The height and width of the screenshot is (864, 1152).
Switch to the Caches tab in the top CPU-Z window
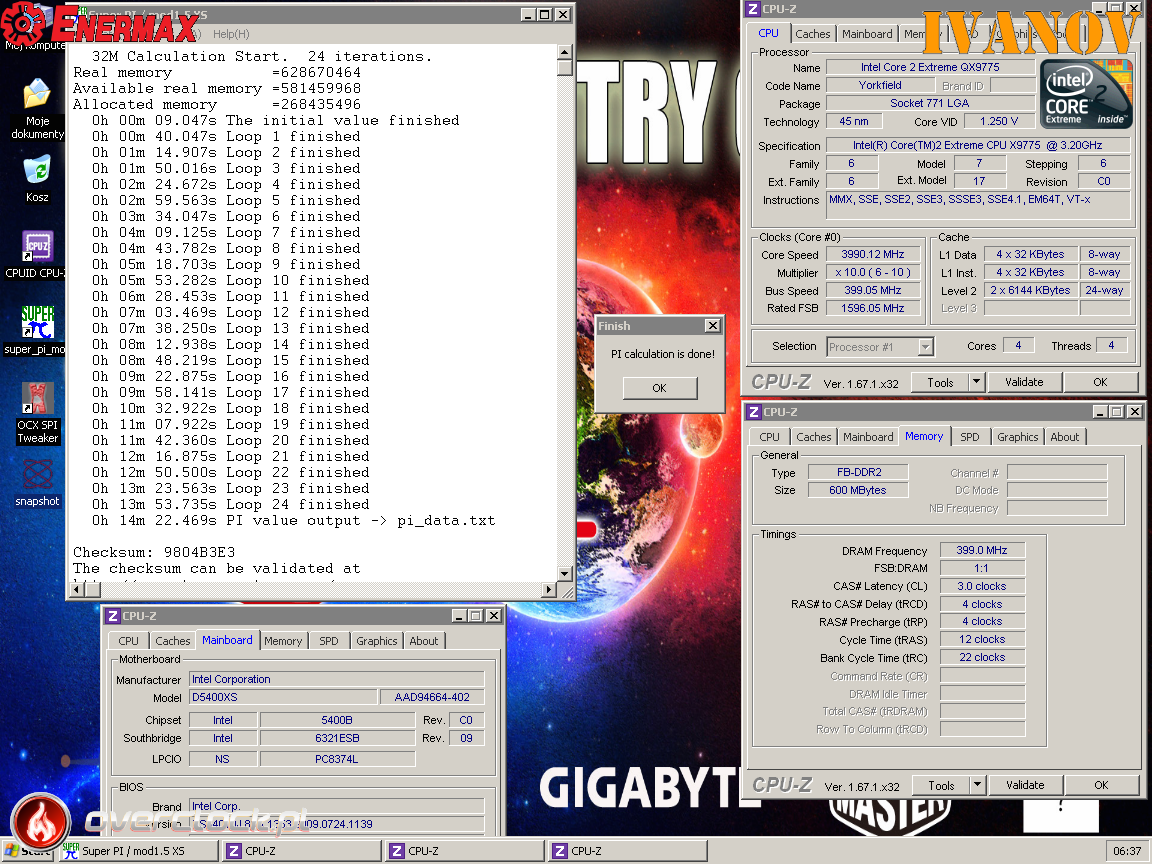(x=813, y=34)
